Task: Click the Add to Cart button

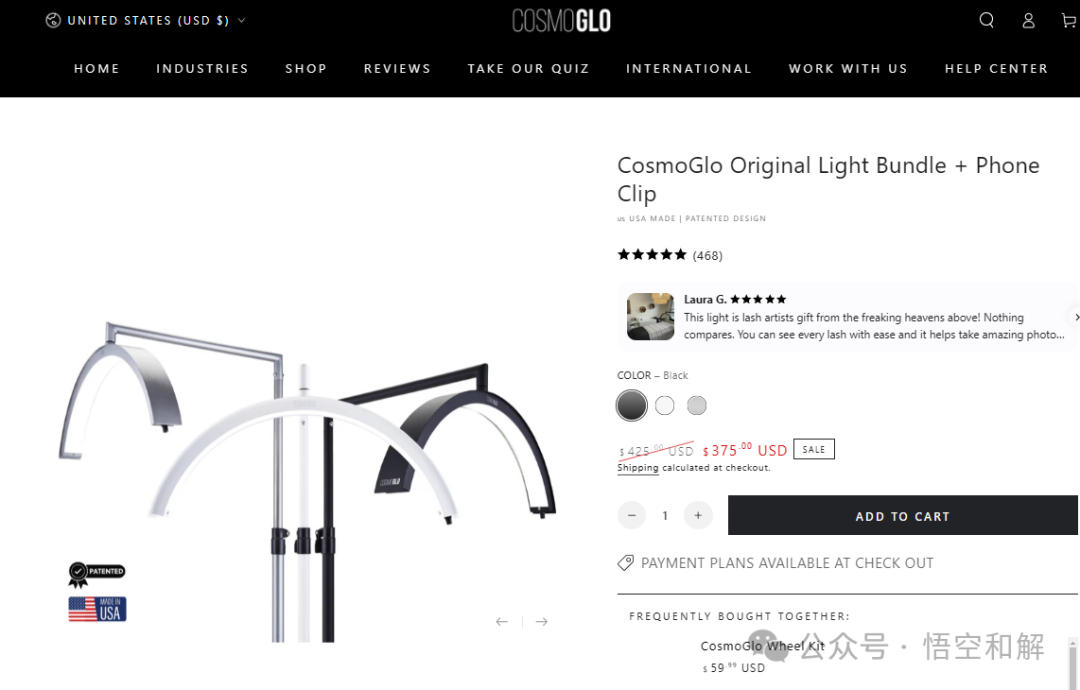Action: tap(902, 515)
